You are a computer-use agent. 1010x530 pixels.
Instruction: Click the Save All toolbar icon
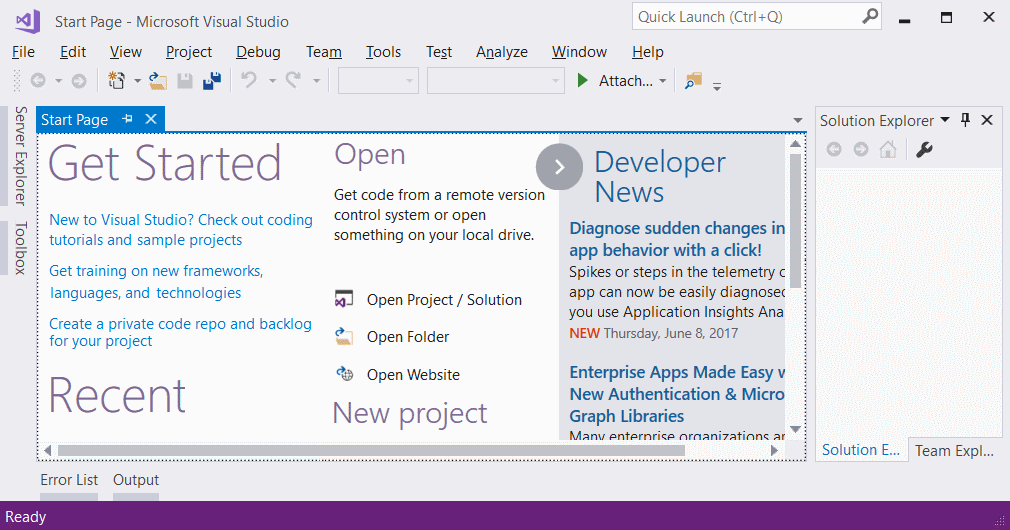[x=212, y=80]
